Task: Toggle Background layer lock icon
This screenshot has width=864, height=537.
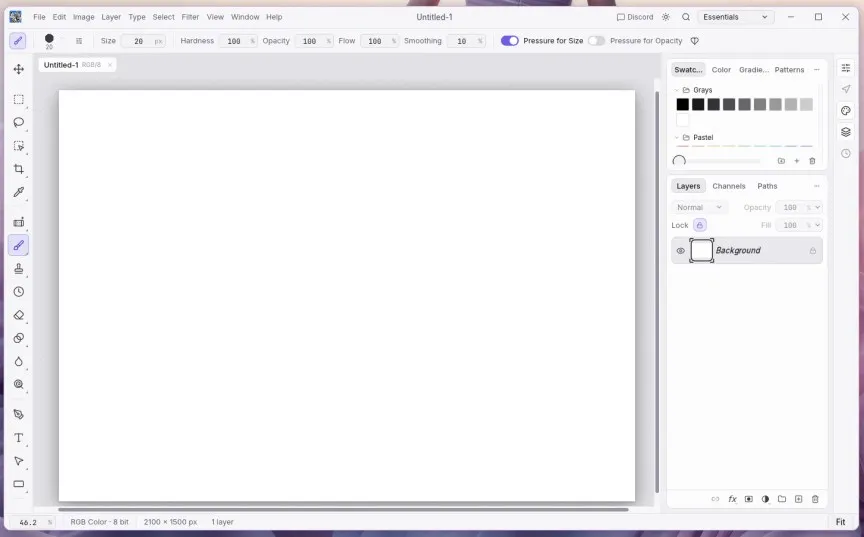Action: [x=813, y=251]
